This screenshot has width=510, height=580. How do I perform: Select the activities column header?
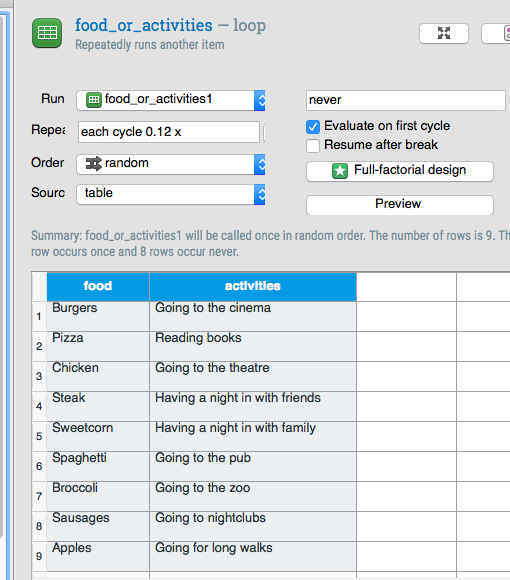(253, 286)
